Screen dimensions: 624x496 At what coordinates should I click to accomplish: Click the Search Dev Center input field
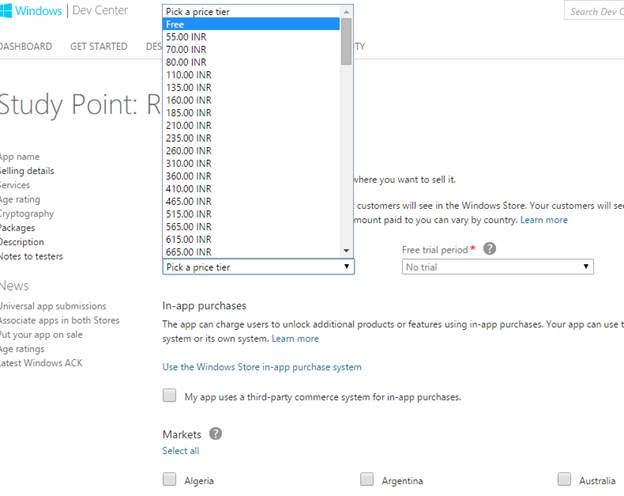pyautogui.click(x=595, y=12)
